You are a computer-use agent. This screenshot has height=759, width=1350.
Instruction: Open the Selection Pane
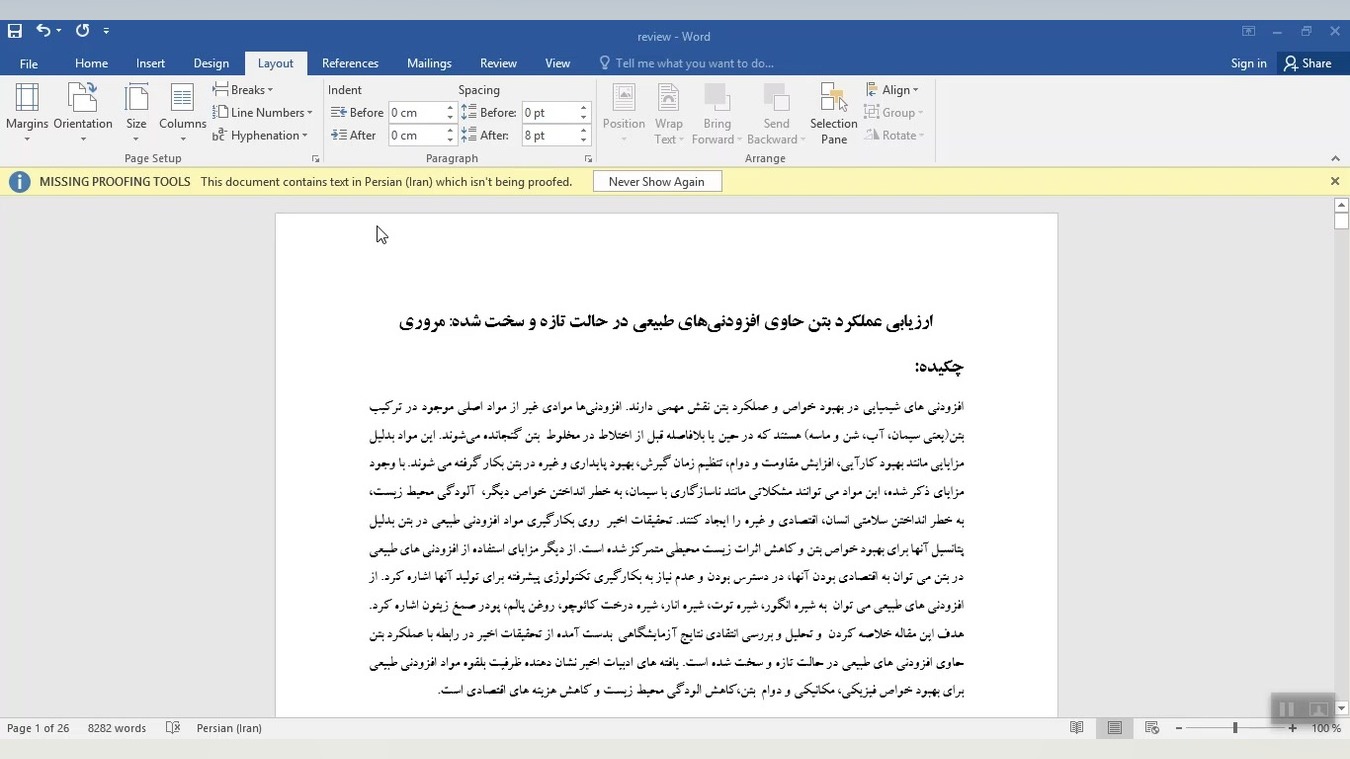(x=834, y=113)
